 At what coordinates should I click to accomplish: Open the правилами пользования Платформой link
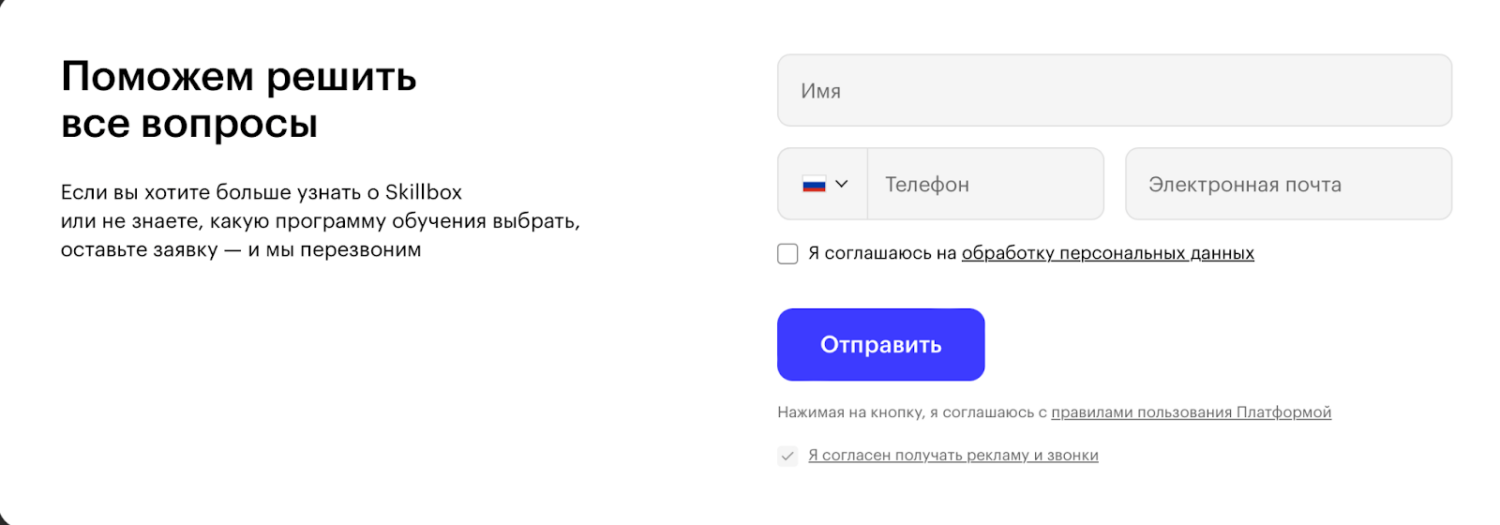[1190, 412]
